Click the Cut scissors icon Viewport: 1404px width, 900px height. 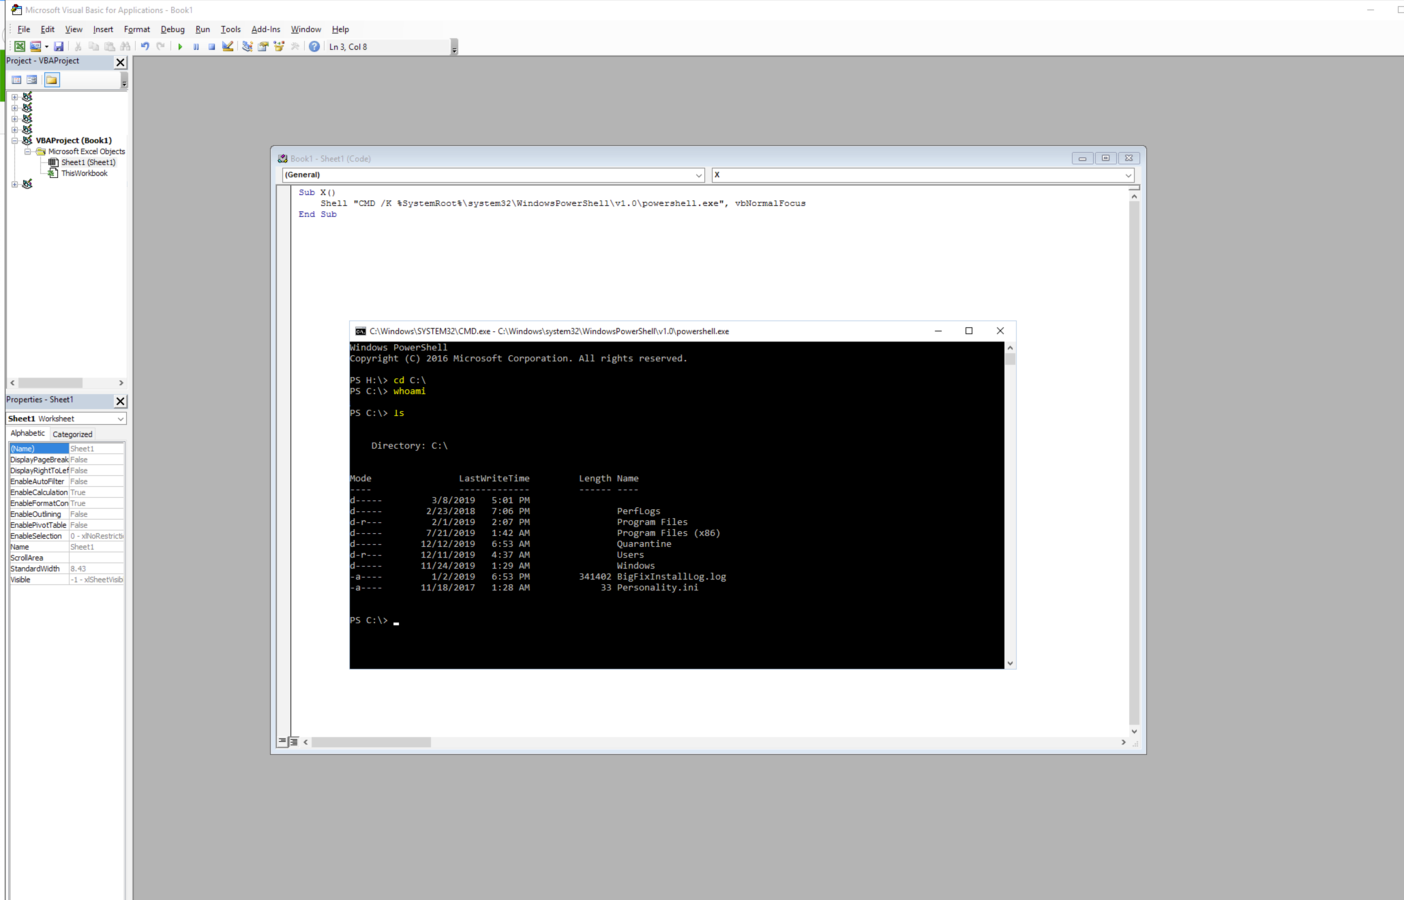(x=78, y=47)
